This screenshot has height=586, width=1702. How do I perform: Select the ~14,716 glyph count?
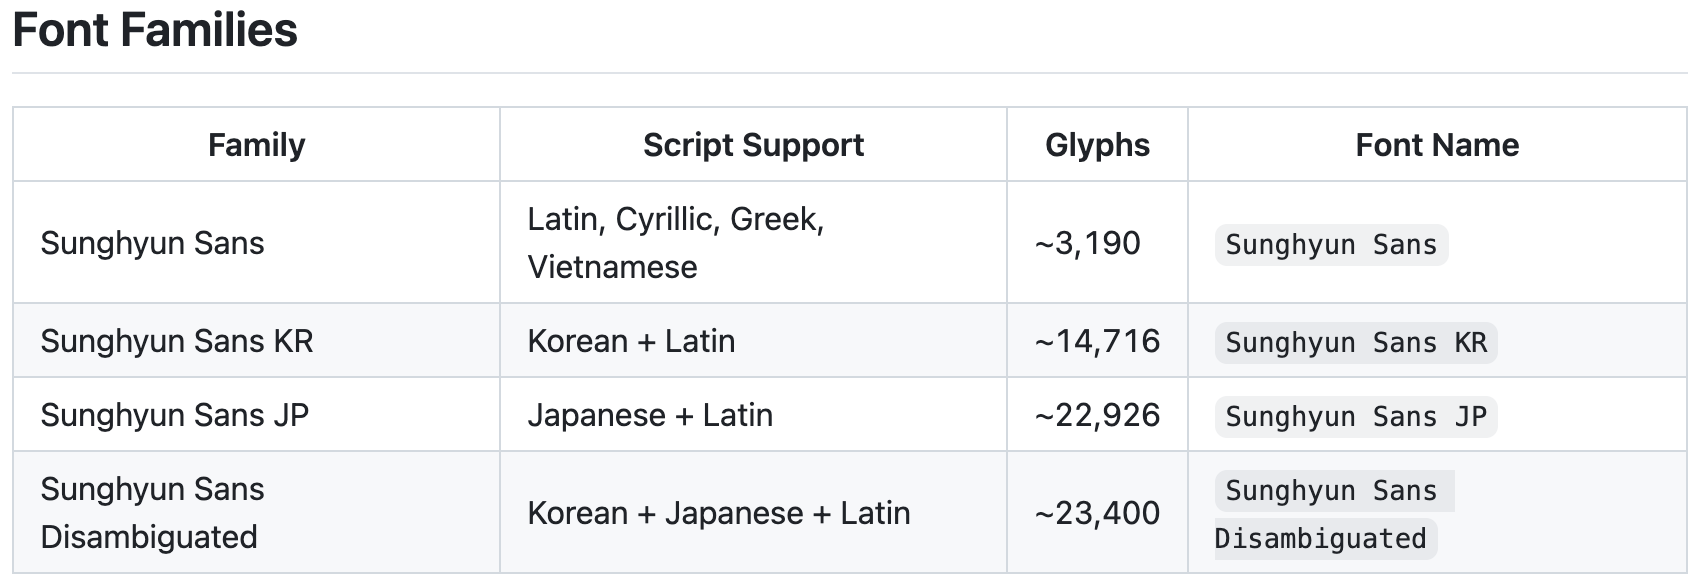(1097, 341)
